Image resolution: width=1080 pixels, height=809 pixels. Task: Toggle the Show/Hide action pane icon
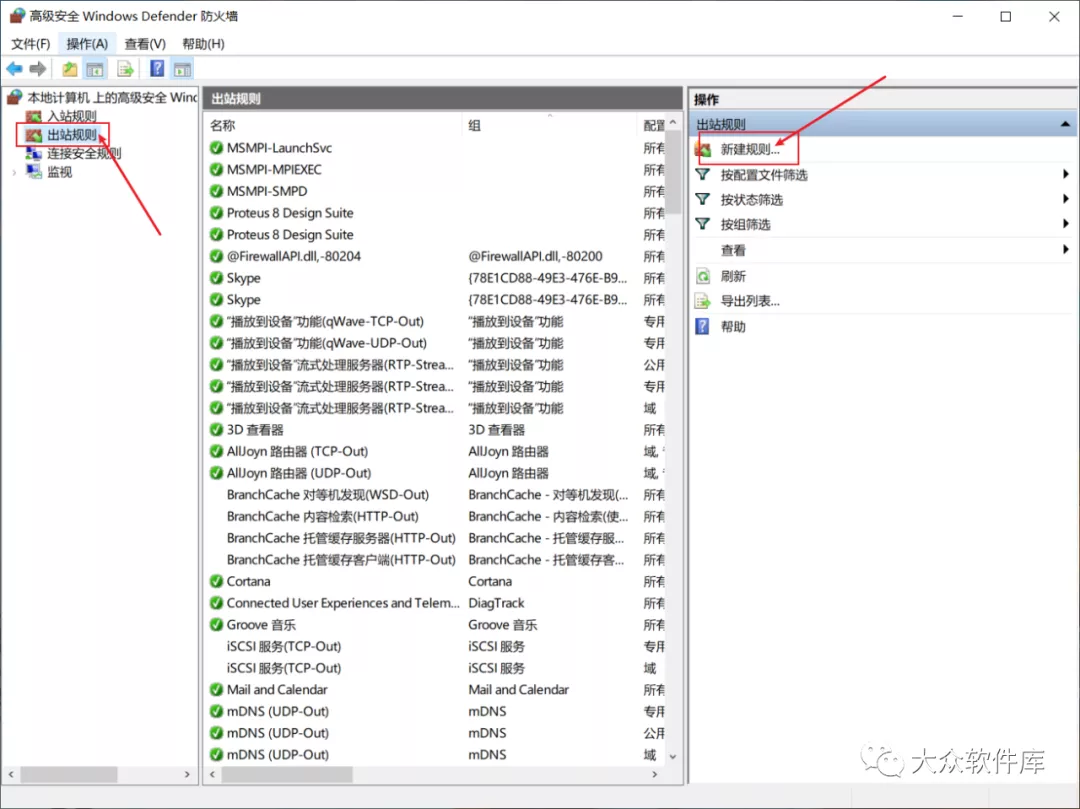pyautogui.click(x=182, y=69)
